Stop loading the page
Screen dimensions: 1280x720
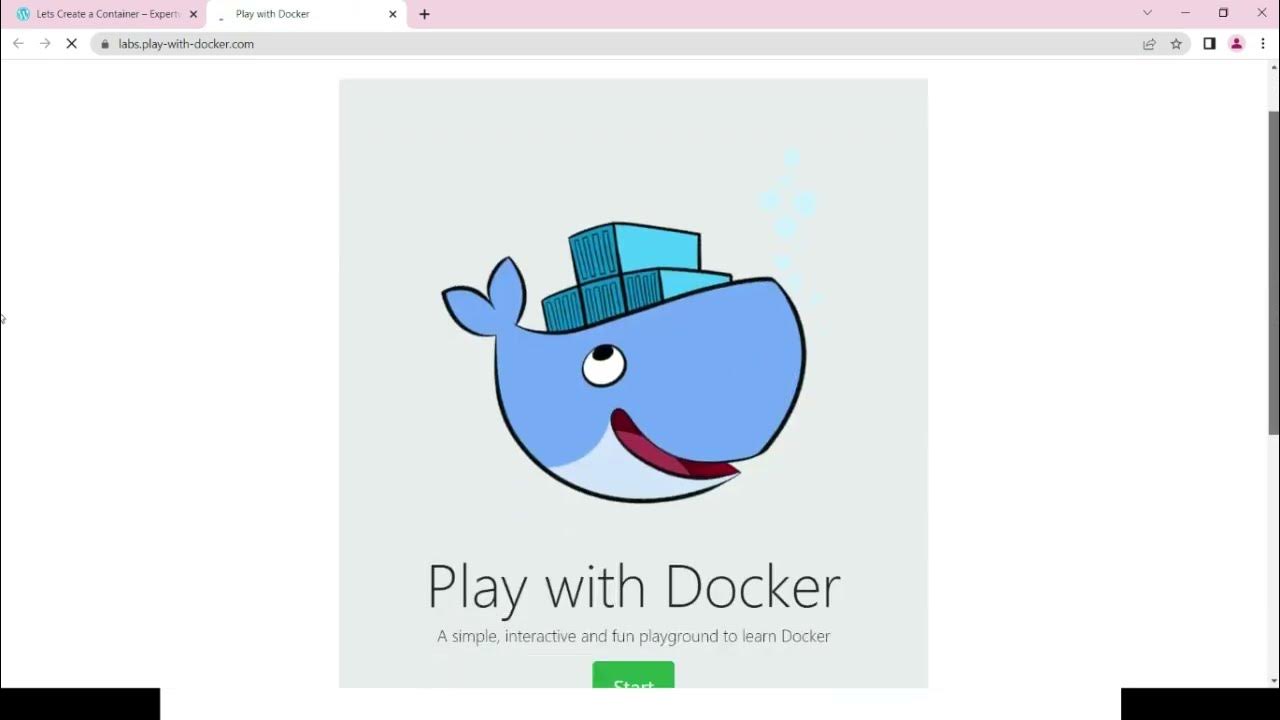pos(72,44)
